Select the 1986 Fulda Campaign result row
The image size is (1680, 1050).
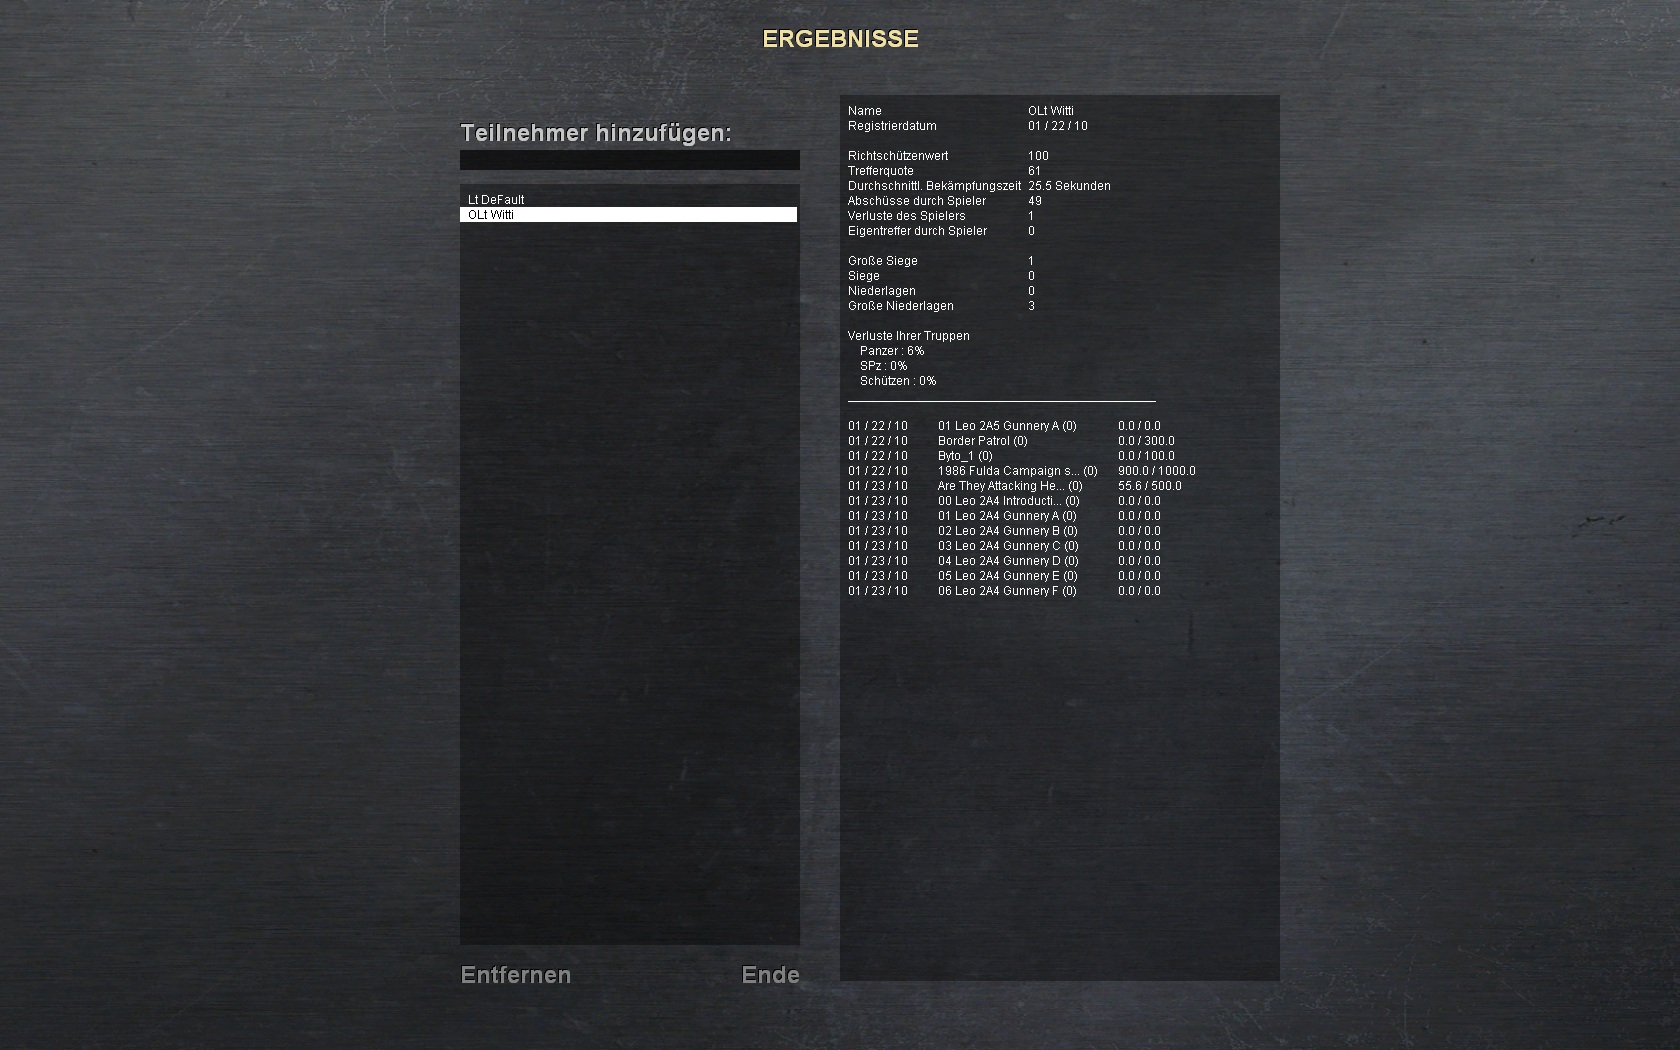tap(1016, 471)
